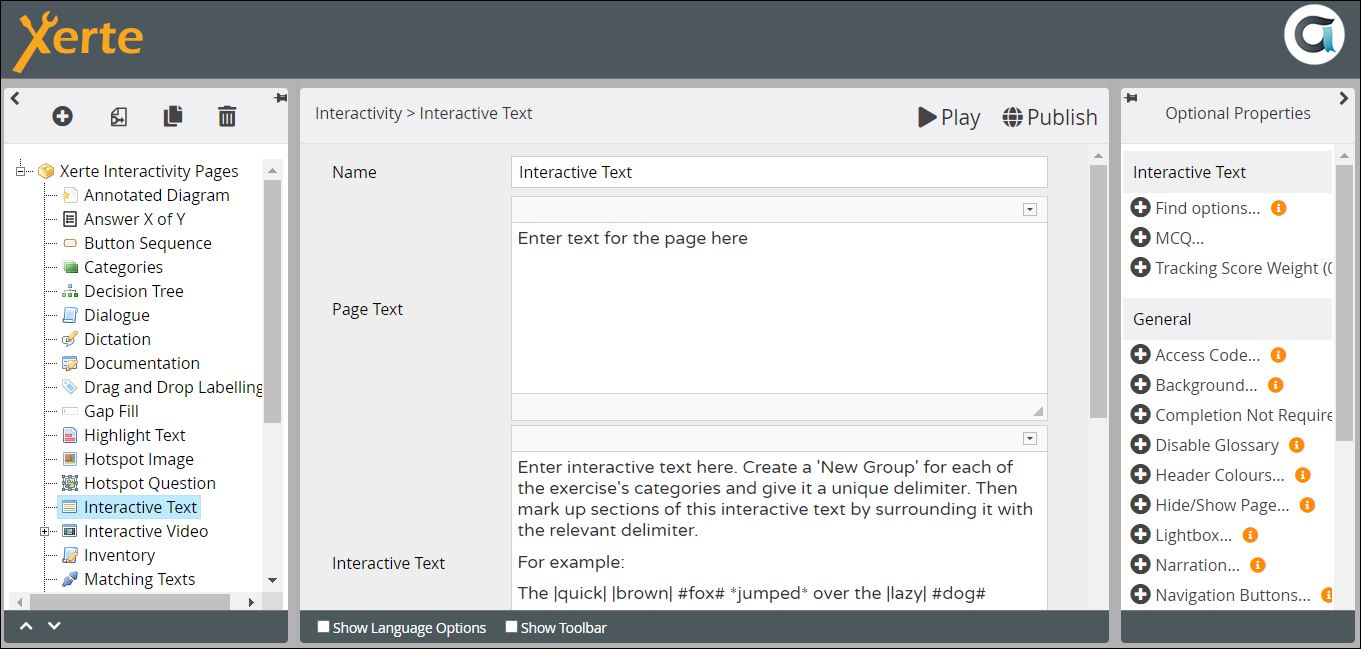The height and width of the screenshot is (649, 1361).
Task: Click the duplicate page icon
Action: [x=173, y=117]
